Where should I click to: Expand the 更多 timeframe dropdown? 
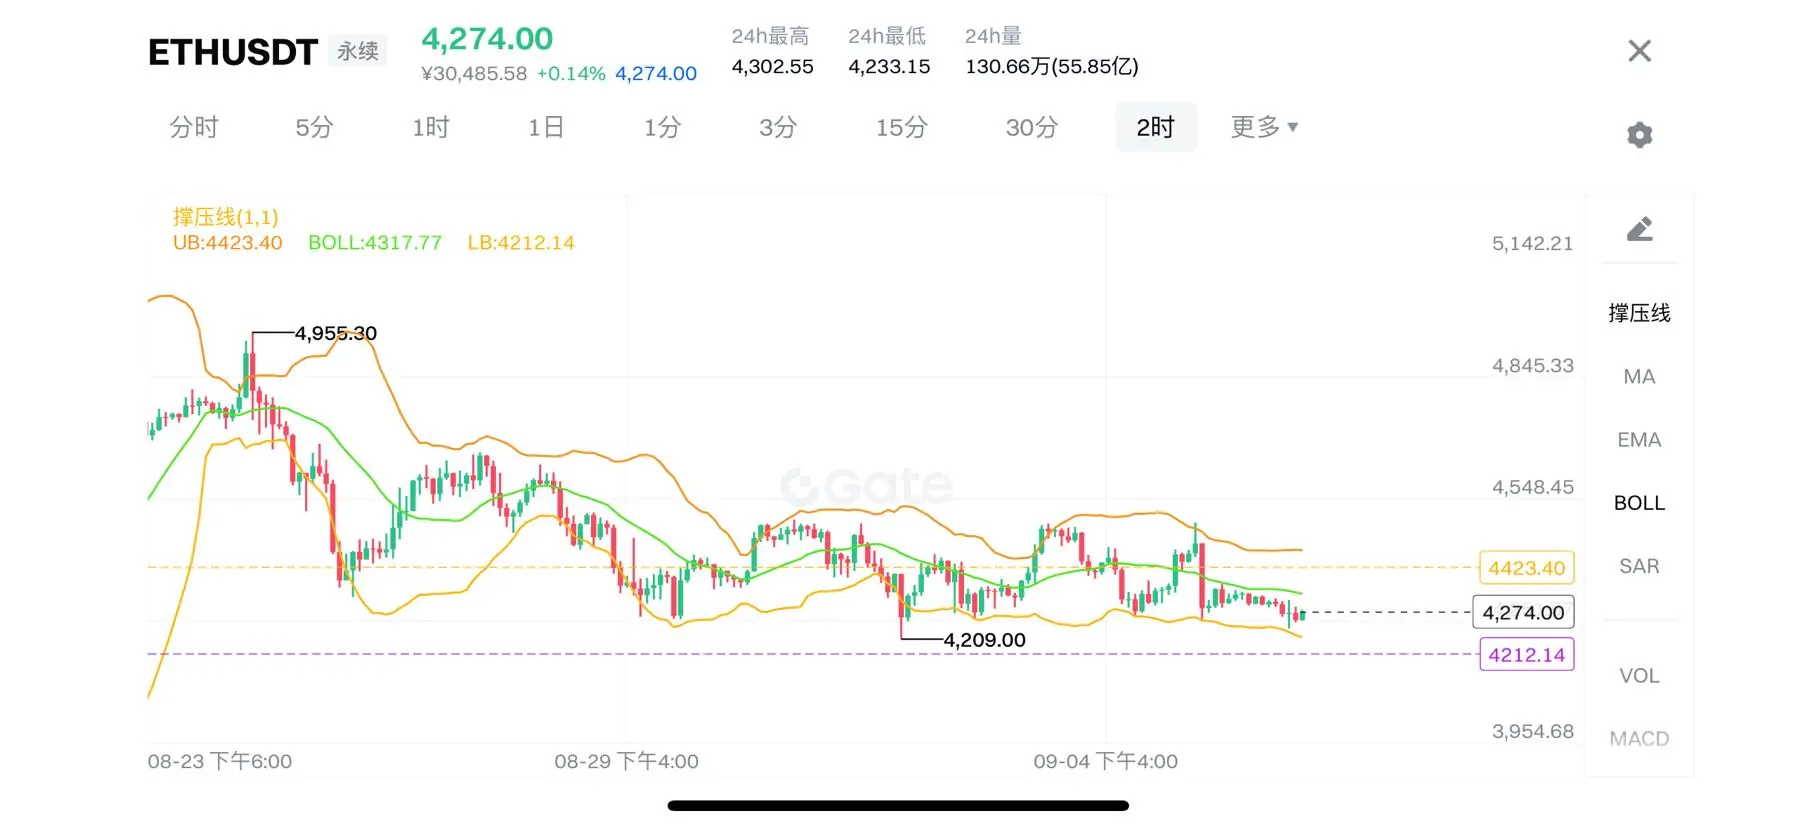(1264, 127)
